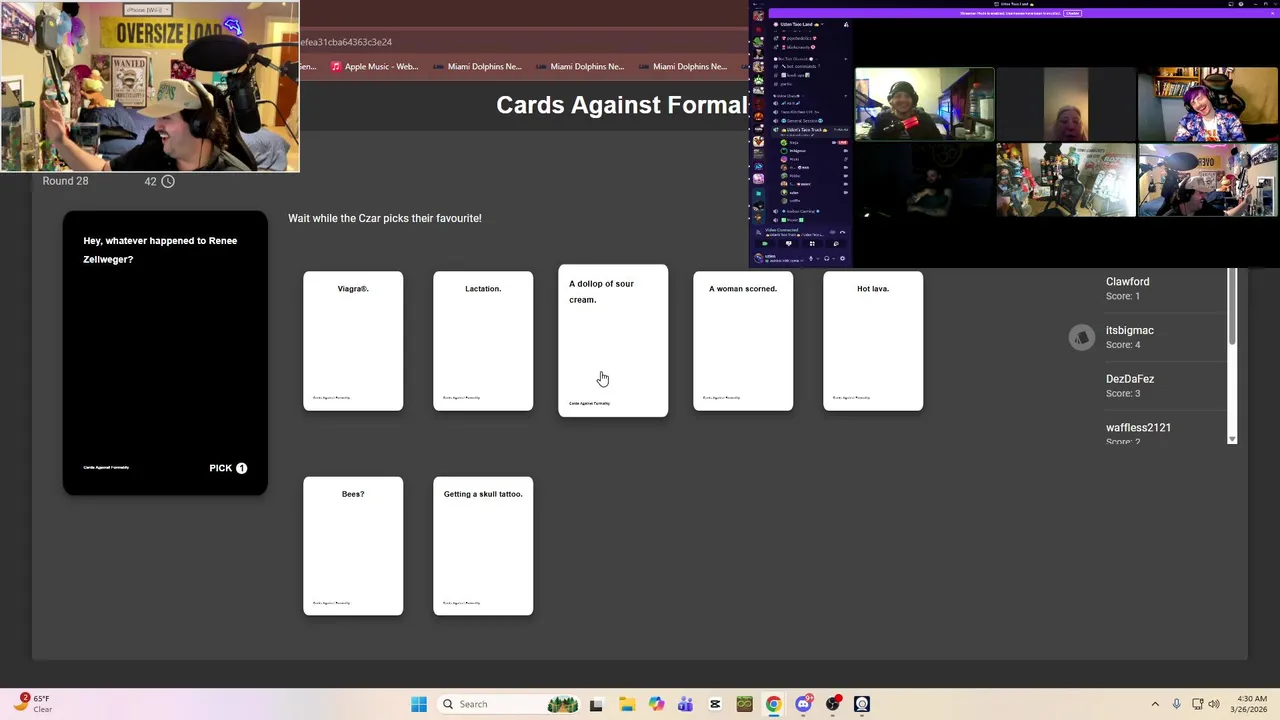Click the scoreboard vertical scrollbar thumb
Image resolution: width=1280 pixels, height=720 pixels.
[1232, 306]
